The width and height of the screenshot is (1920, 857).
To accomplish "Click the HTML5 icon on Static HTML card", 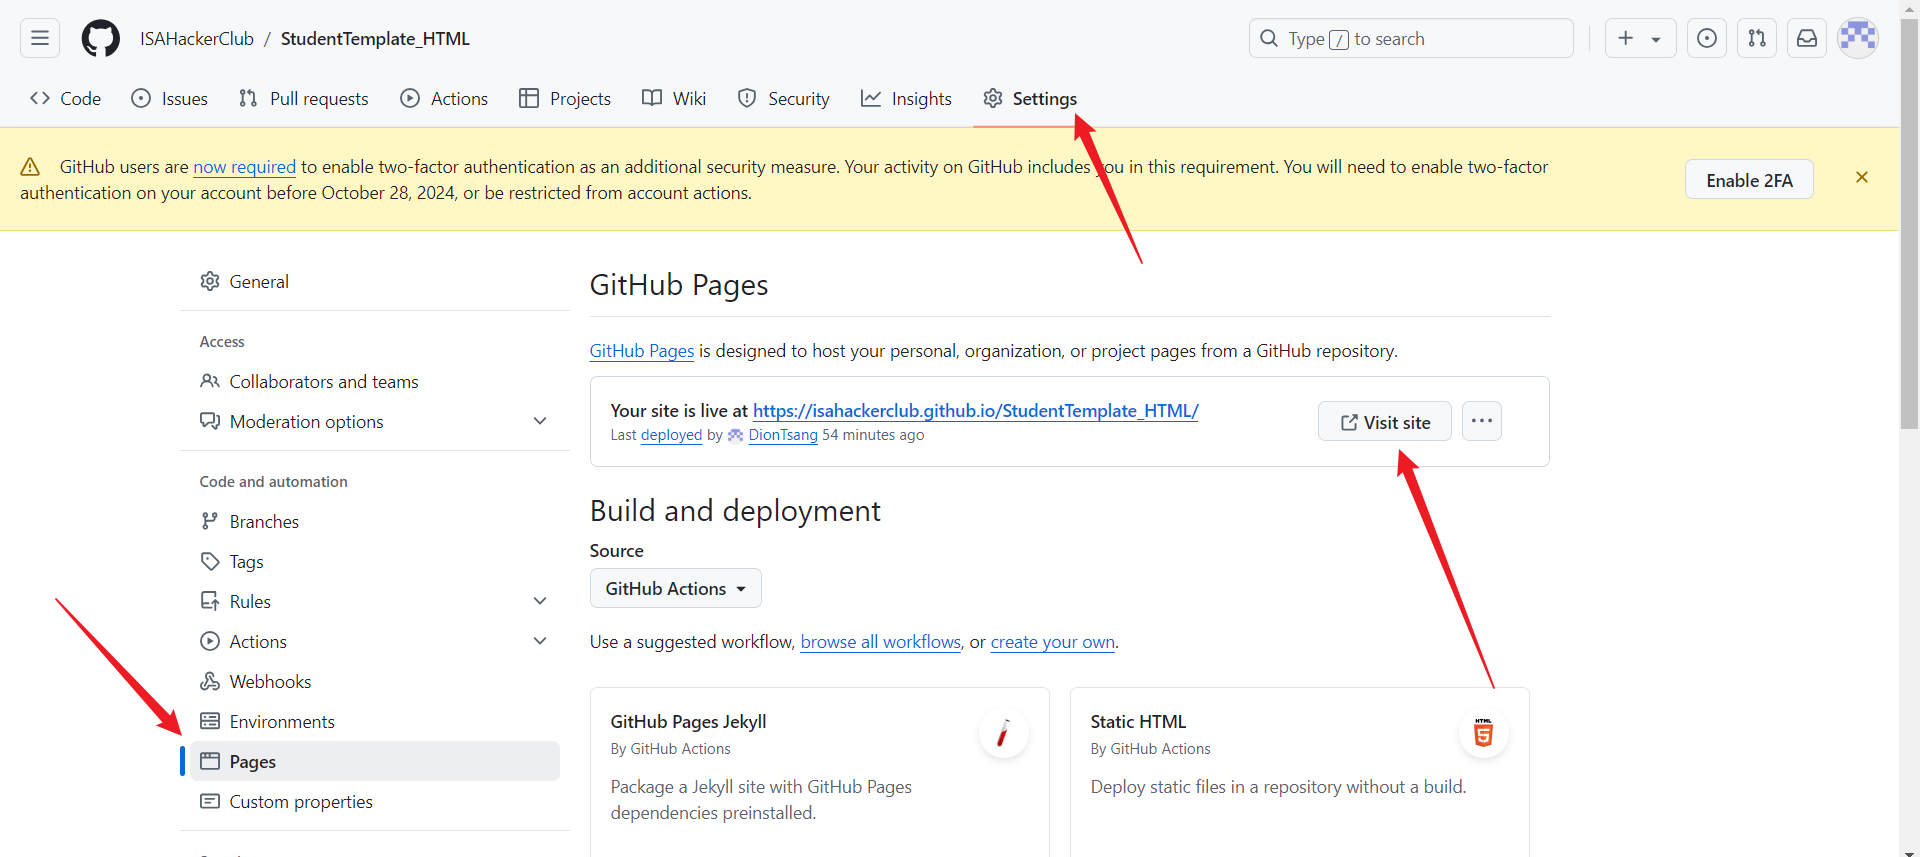I will click(x=1483, y=734).
